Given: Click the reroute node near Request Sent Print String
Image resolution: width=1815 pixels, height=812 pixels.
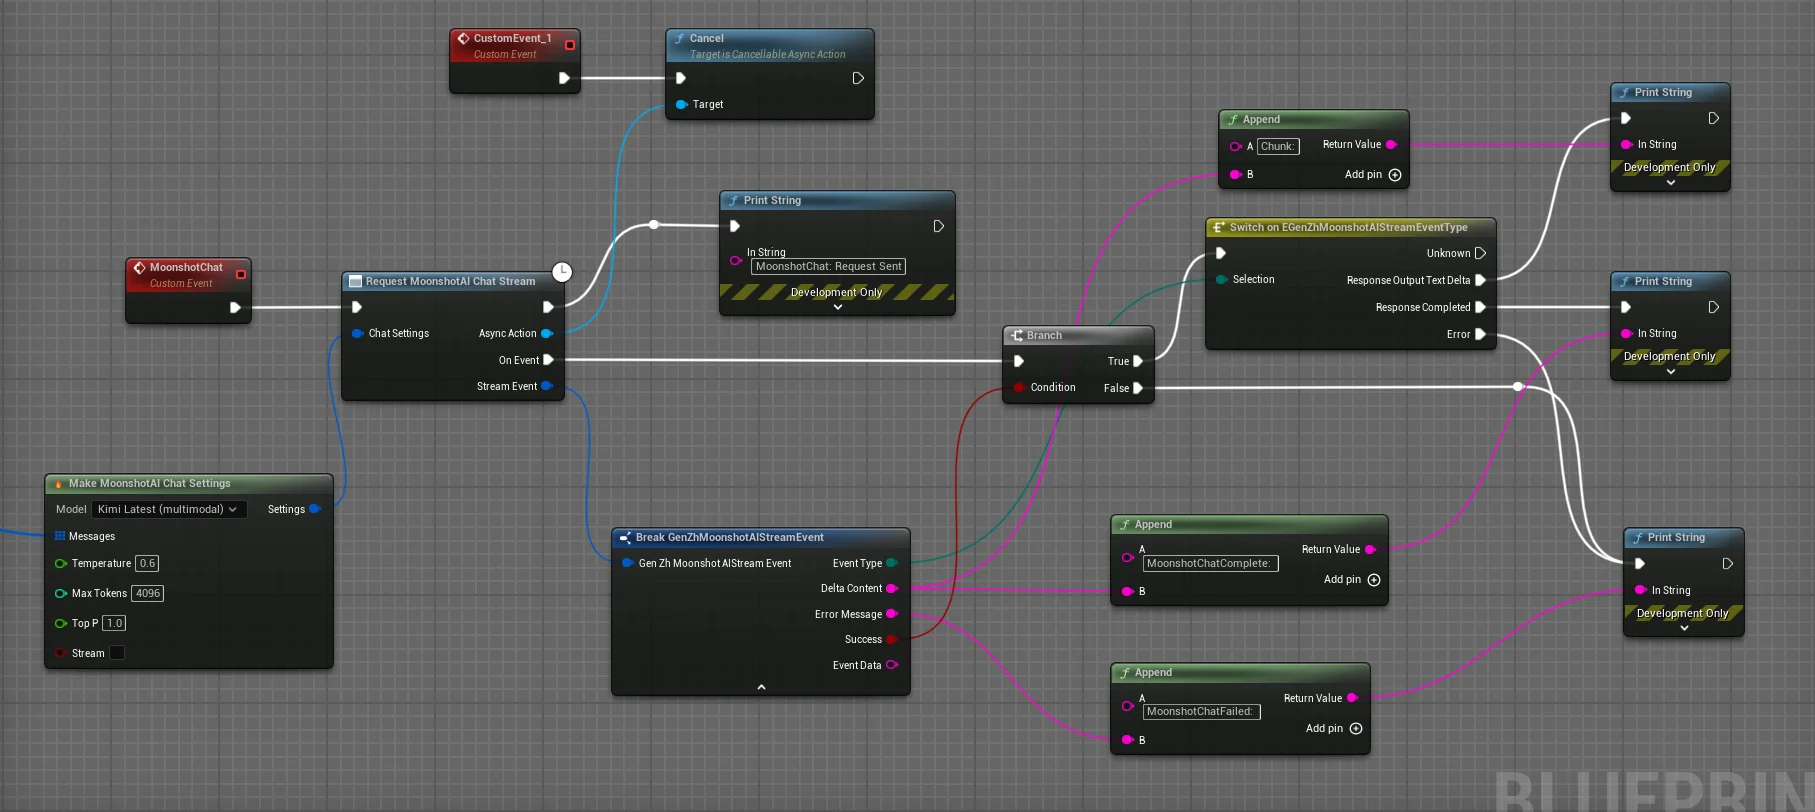Looking at the screenshot, I should 654,225.
